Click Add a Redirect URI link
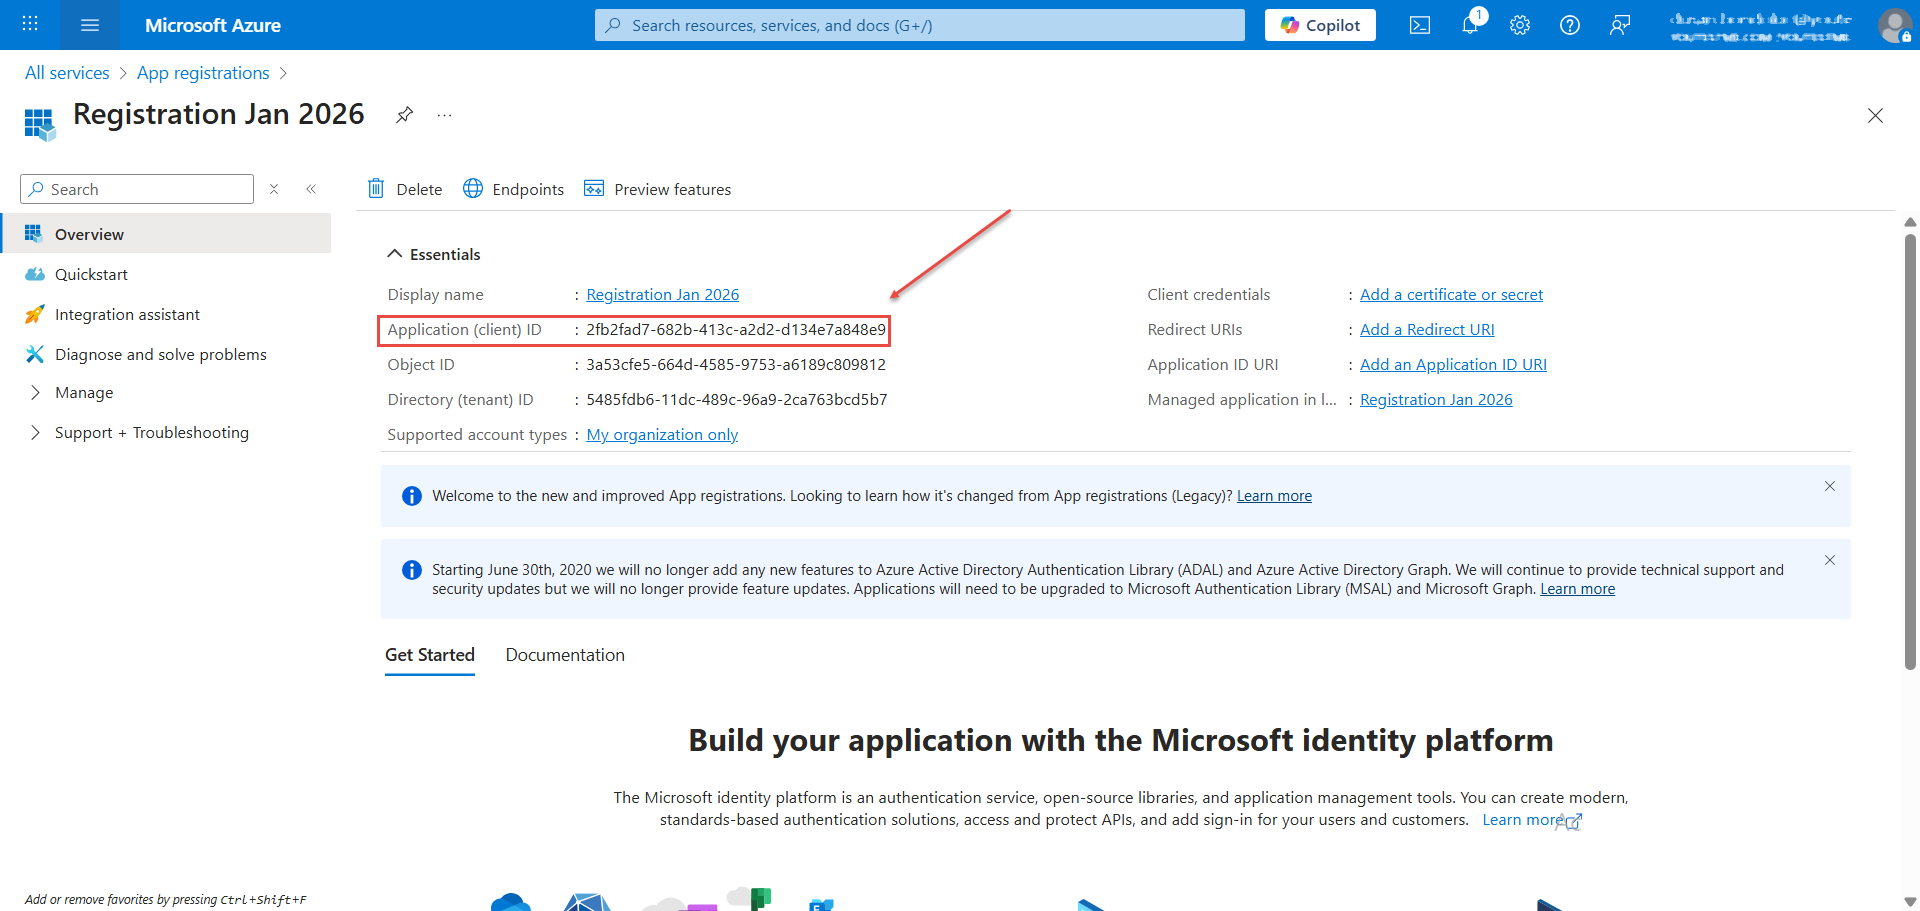 (1426, 330)
